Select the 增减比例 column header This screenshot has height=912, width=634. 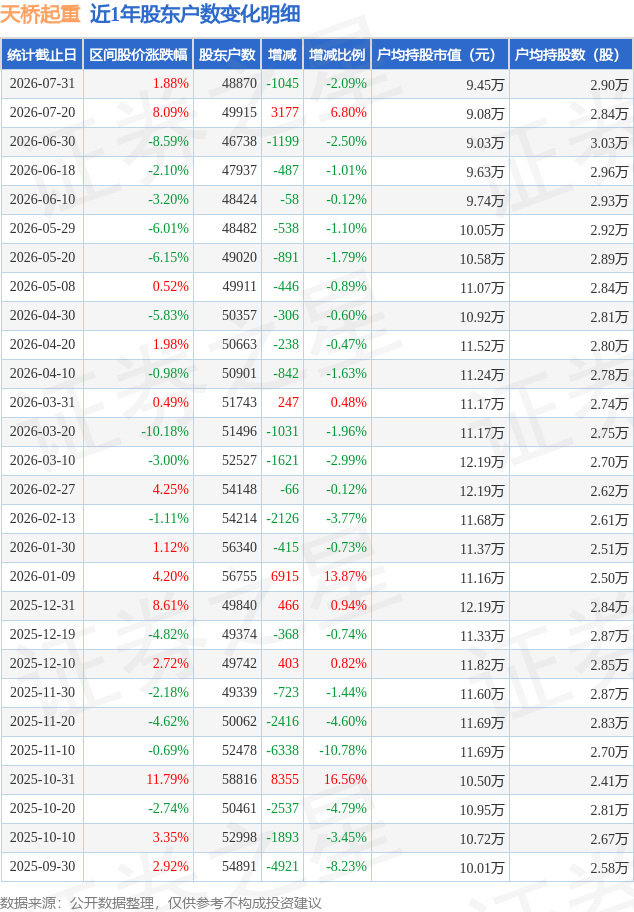337,55
